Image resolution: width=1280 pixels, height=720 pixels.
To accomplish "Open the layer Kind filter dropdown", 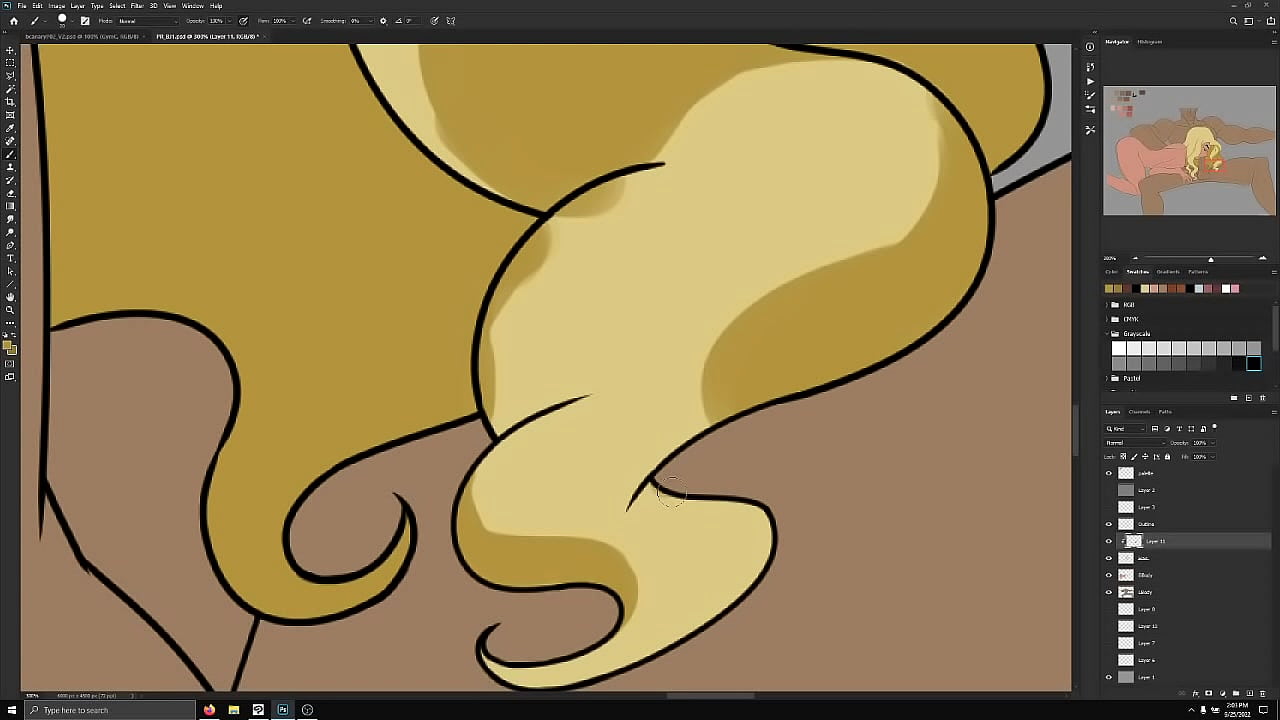I will coord(1126,429).
